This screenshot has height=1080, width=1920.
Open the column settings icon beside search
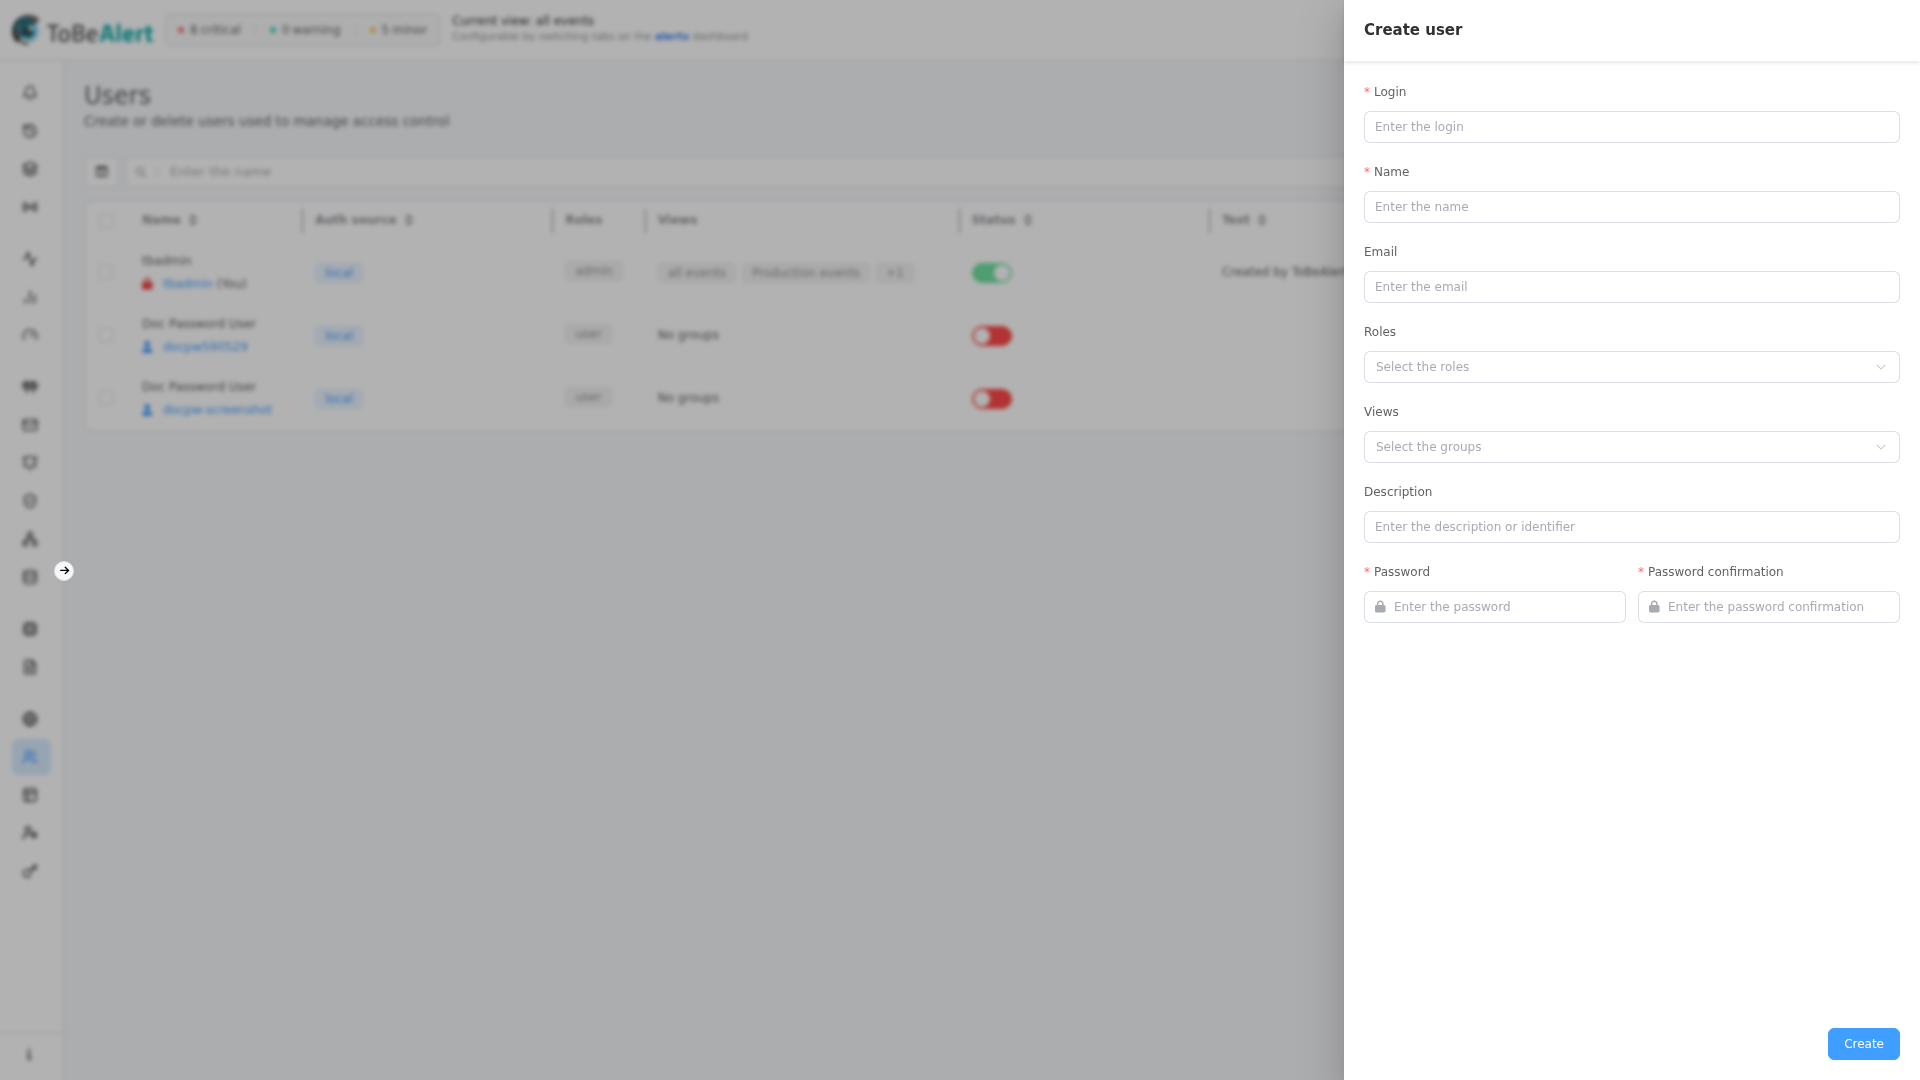click(101, 172)
